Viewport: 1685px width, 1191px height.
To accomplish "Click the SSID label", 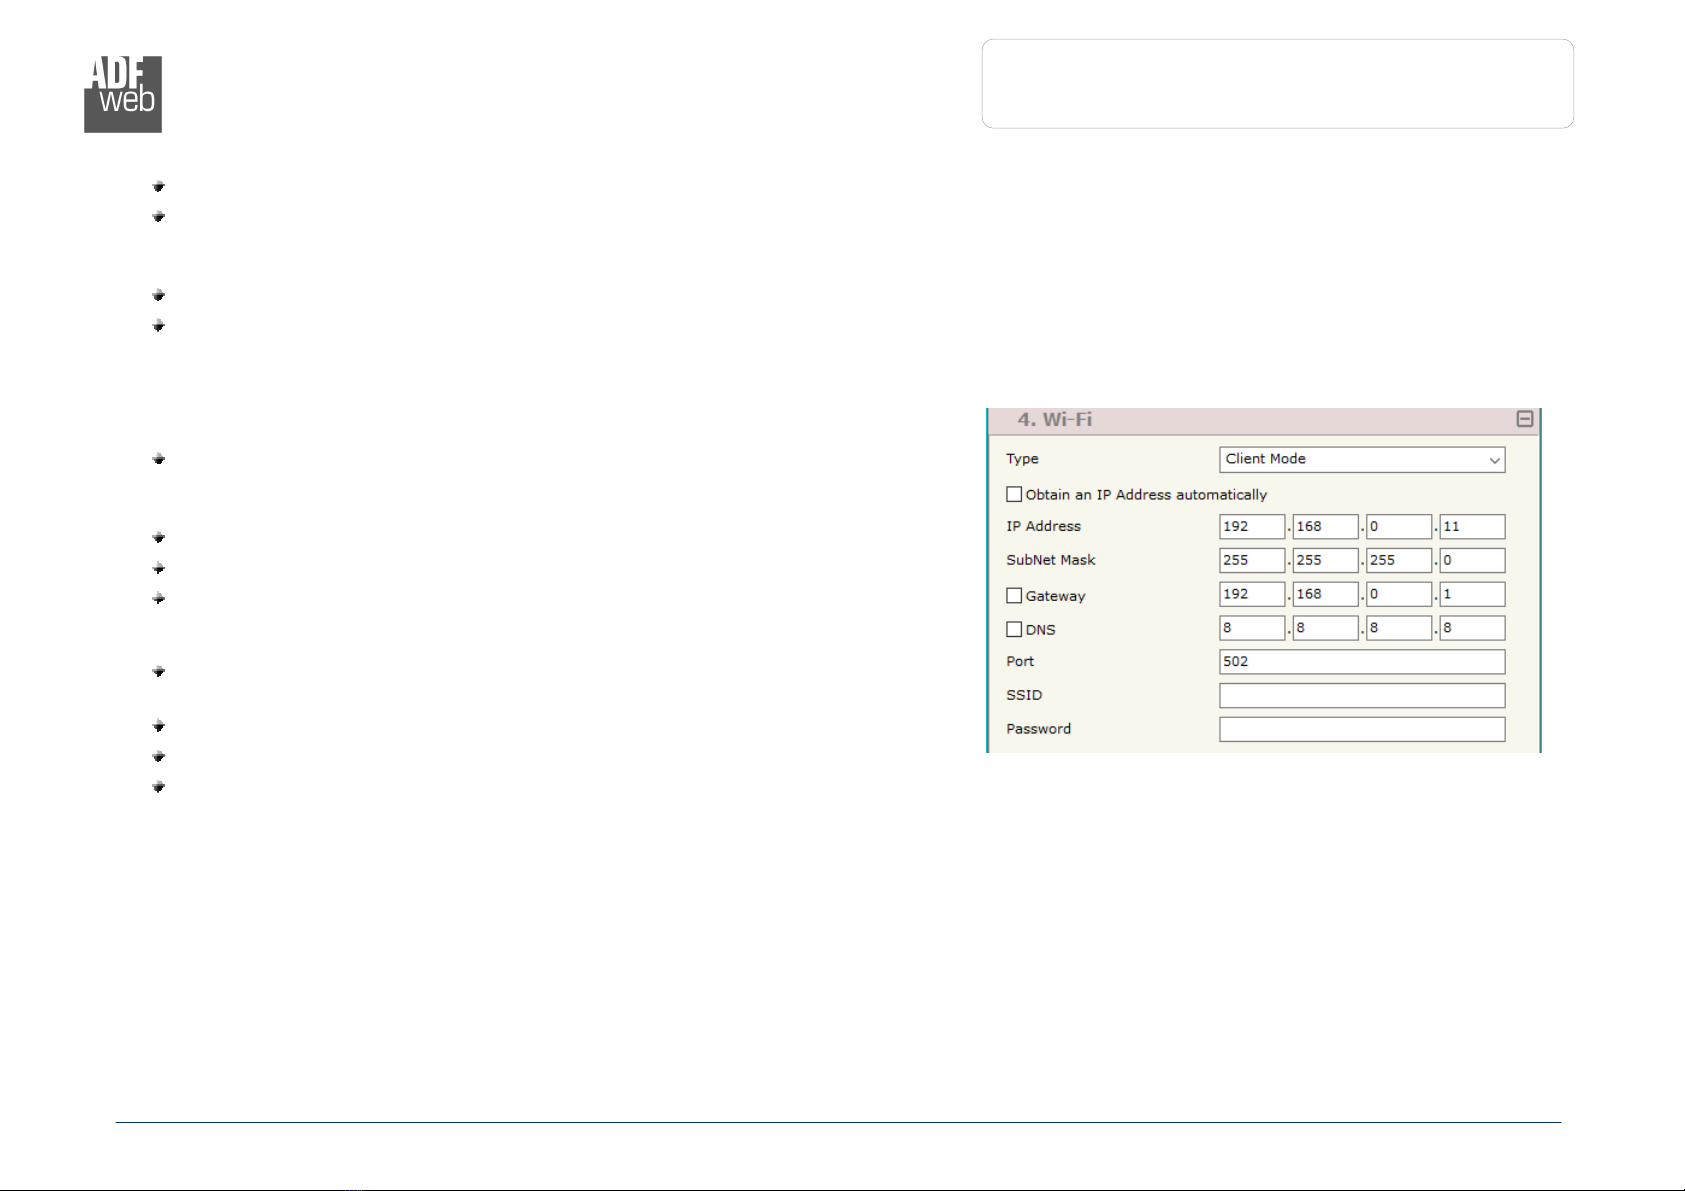I will coord(1024,695).
